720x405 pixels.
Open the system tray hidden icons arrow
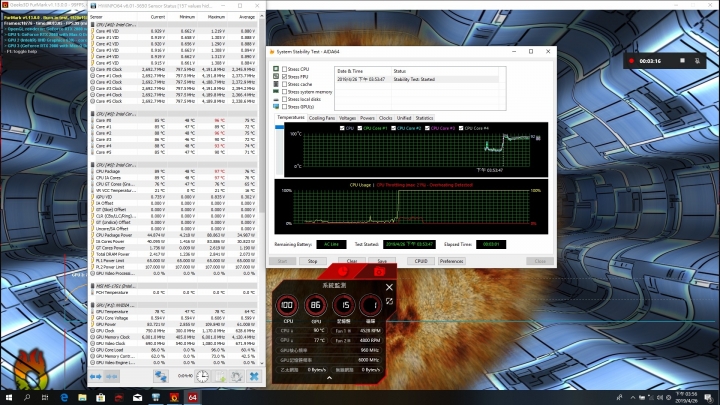point(633,398)
